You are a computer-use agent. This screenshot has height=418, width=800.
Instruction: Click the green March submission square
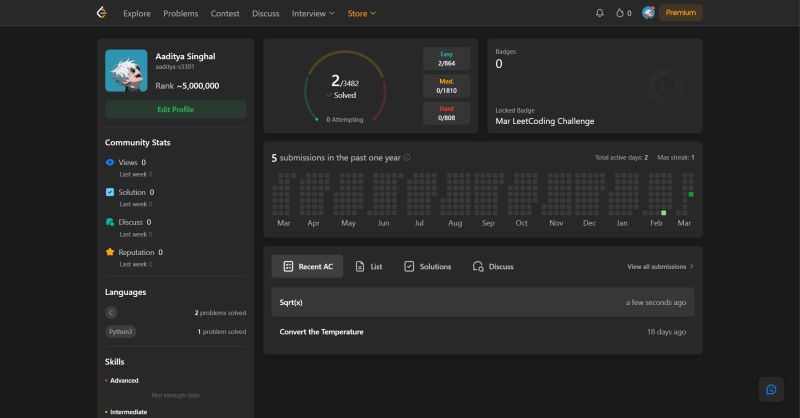pyautogui.click(x=691, y=194)
